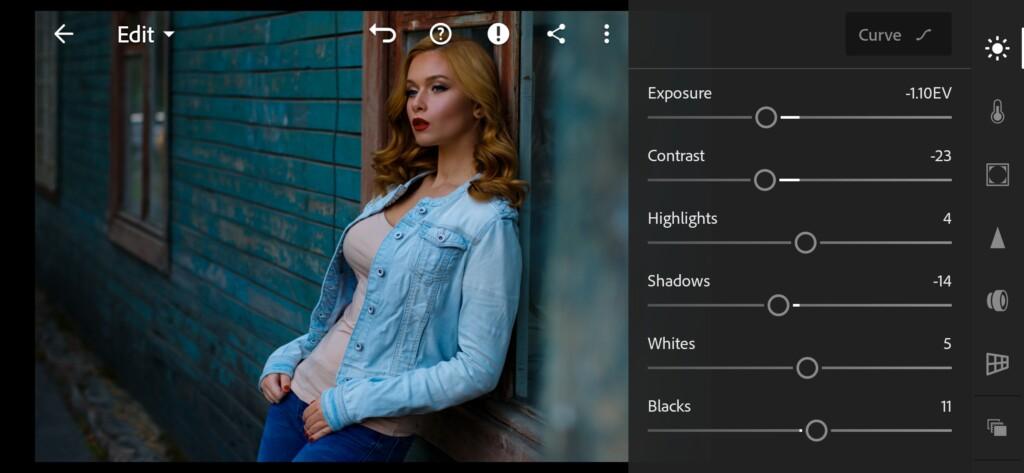This screenshot has height=473, width=1024.
Task: Tap the Shadows value -14
Action: coord(942,282)
